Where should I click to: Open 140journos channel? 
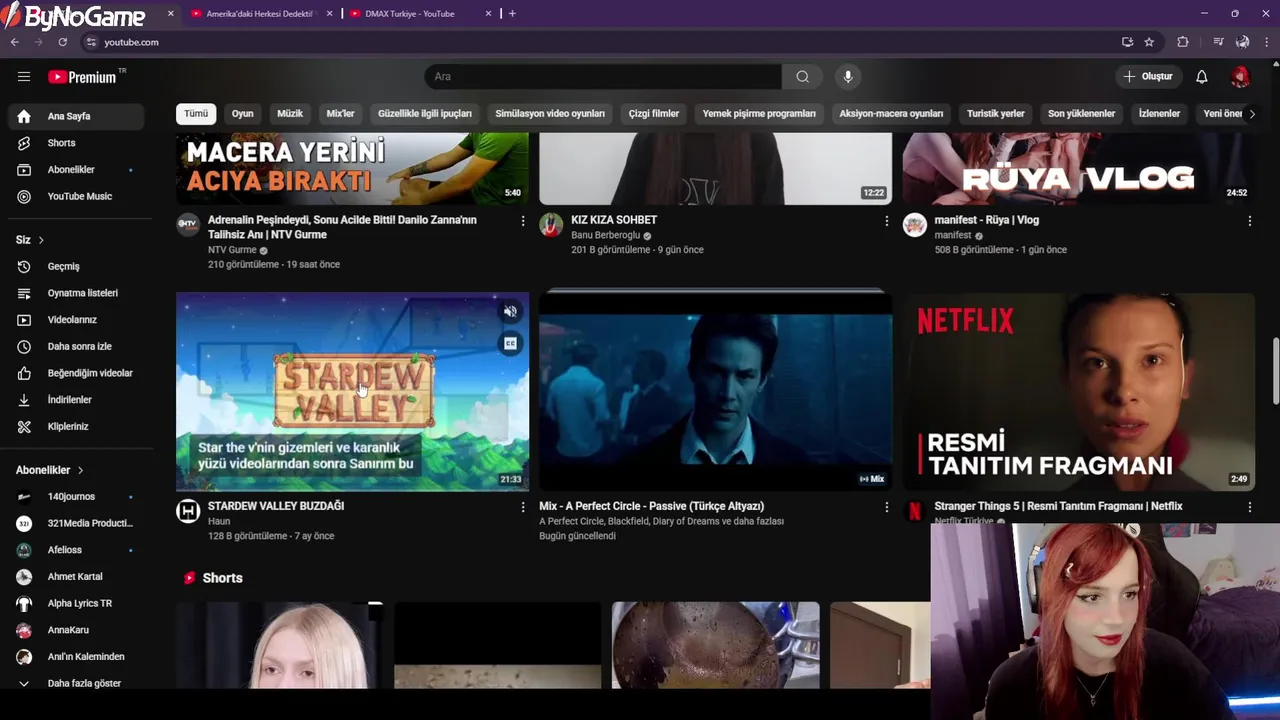pos(76,497)
